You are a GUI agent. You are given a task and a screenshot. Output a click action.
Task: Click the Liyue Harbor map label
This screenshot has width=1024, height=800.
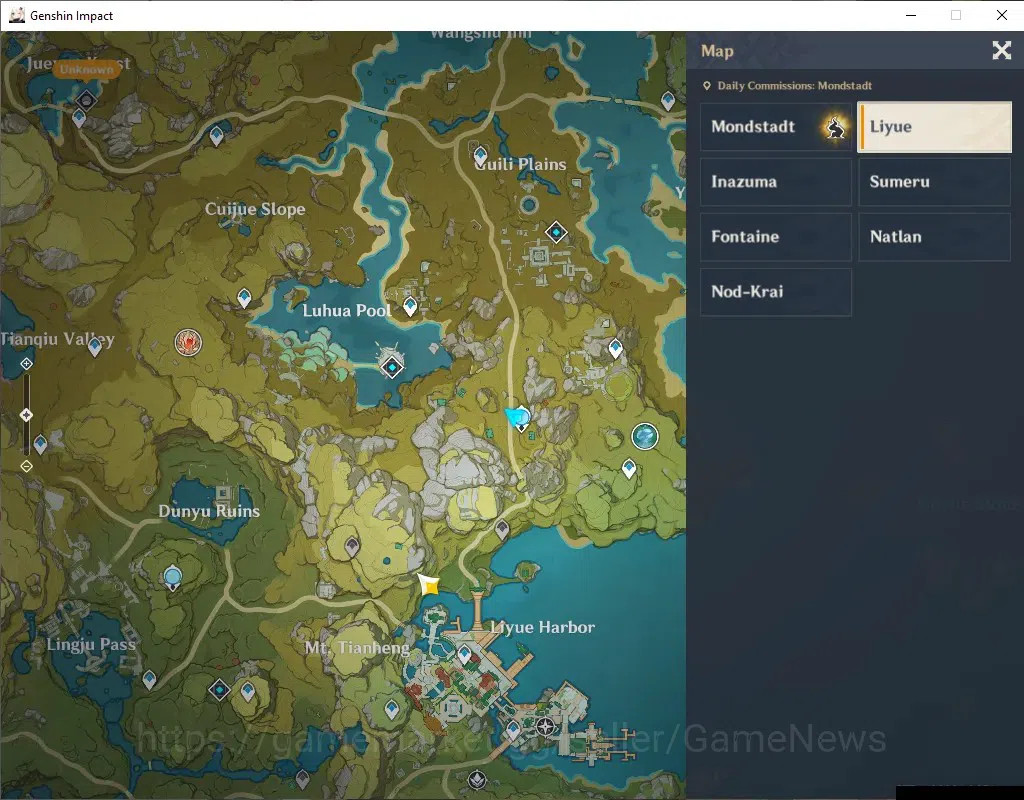[542, 628]
